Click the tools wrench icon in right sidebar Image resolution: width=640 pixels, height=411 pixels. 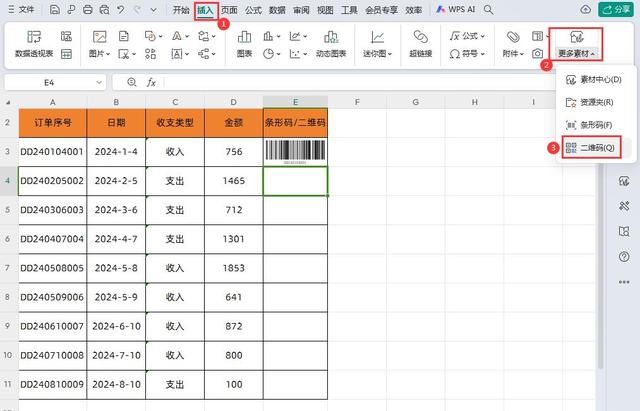624,206
